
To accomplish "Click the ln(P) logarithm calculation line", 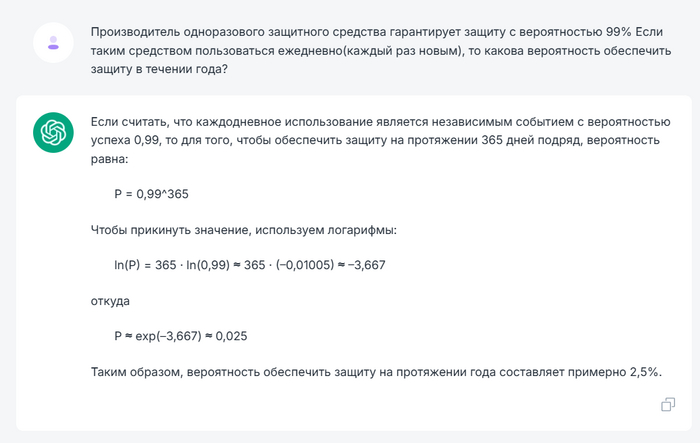I will click(x=250, y=265).
